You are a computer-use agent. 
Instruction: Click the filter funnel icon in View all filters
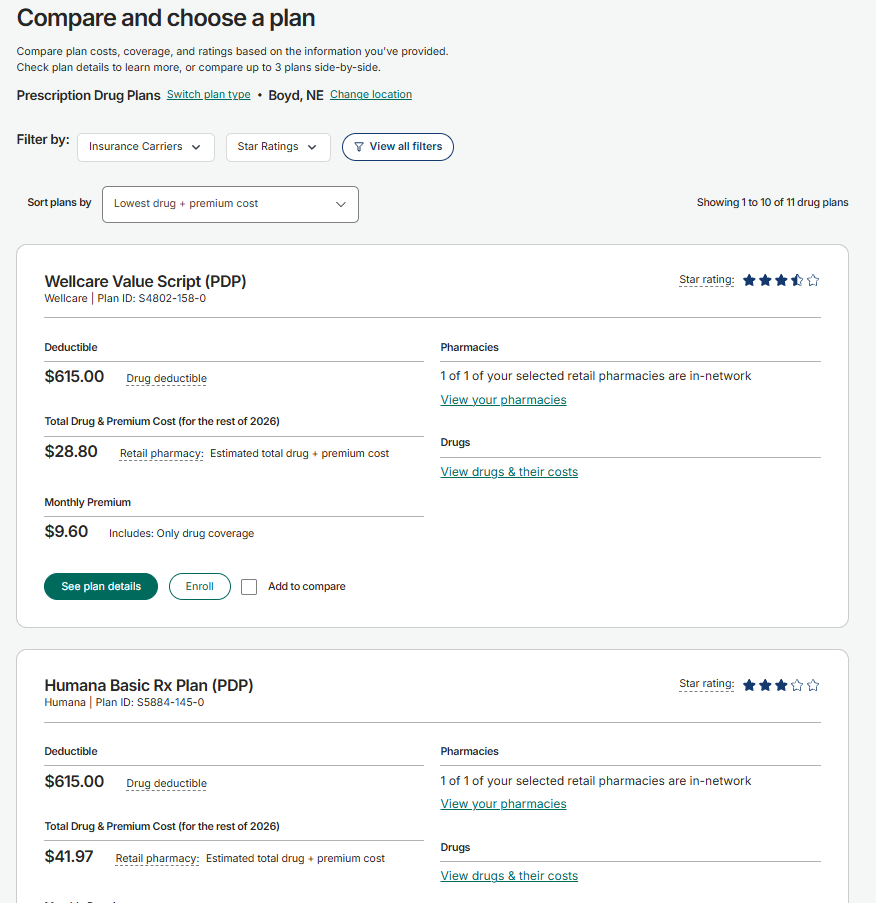(x=359, y=147)
